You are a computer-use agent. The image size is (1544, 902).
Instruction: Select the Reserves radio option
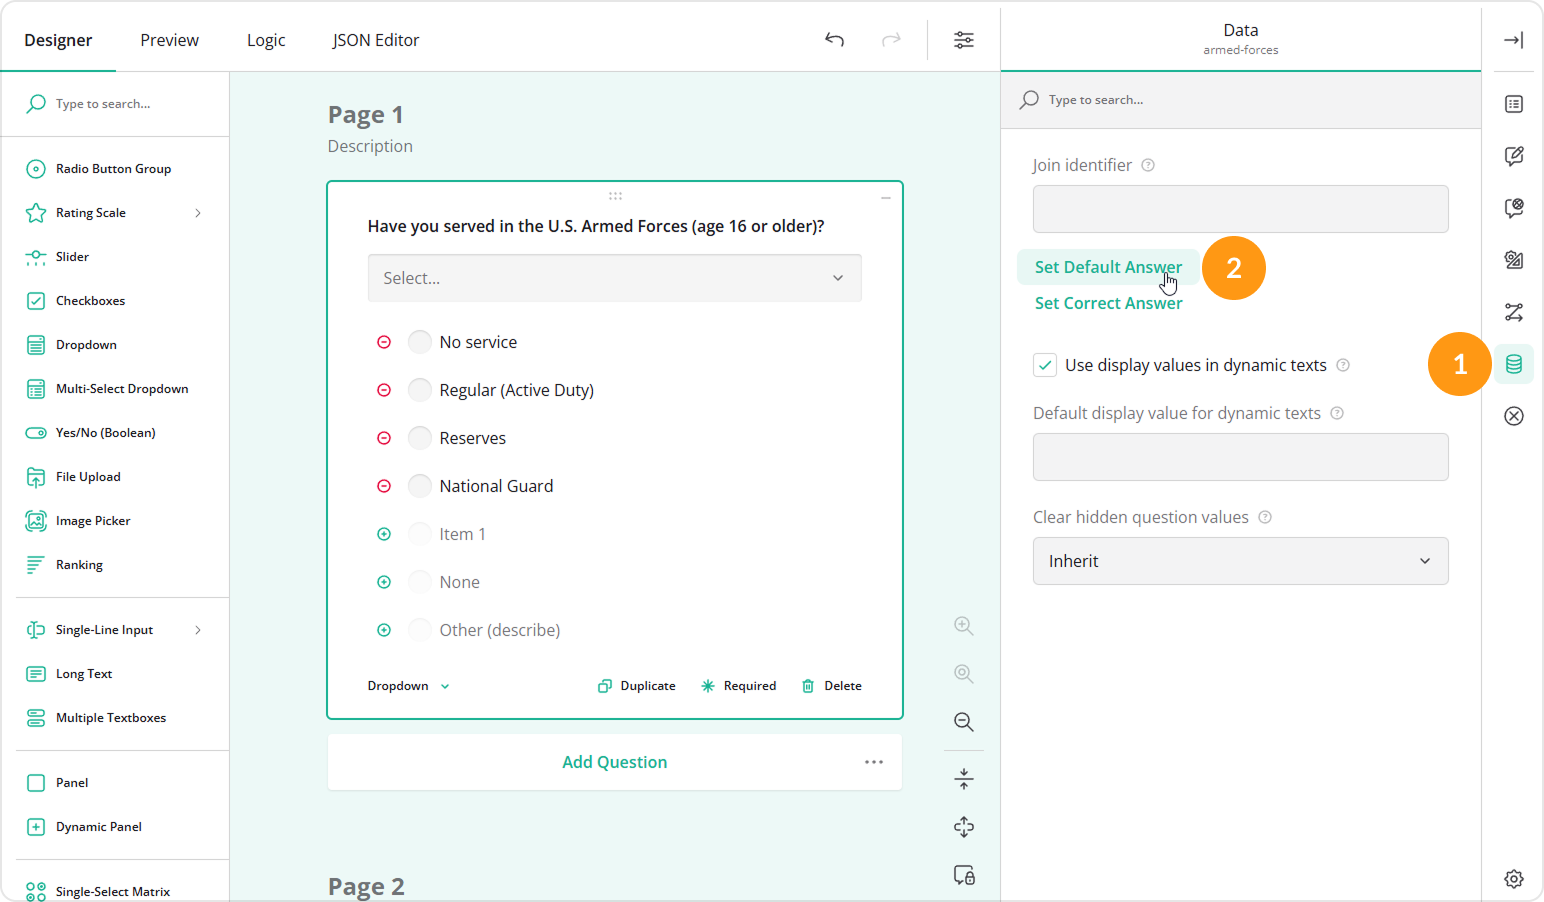click(419, 437)
